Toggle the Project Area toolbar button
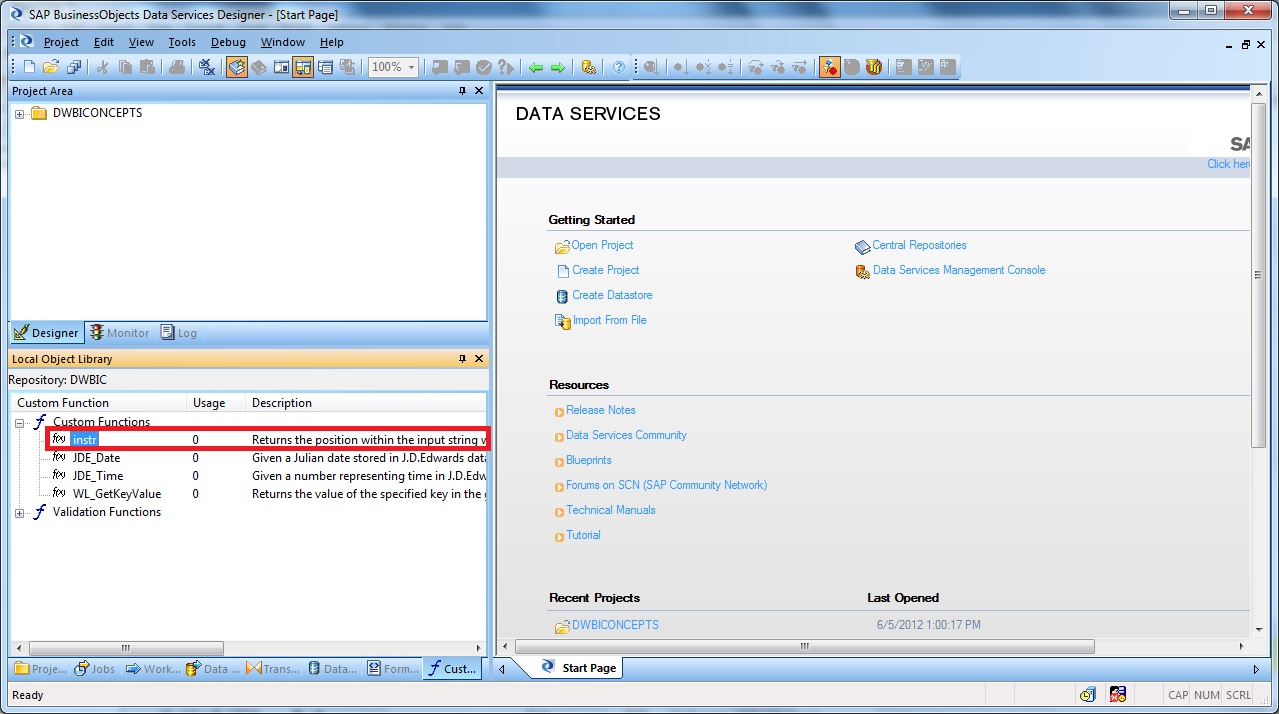 tap(303, 67)
